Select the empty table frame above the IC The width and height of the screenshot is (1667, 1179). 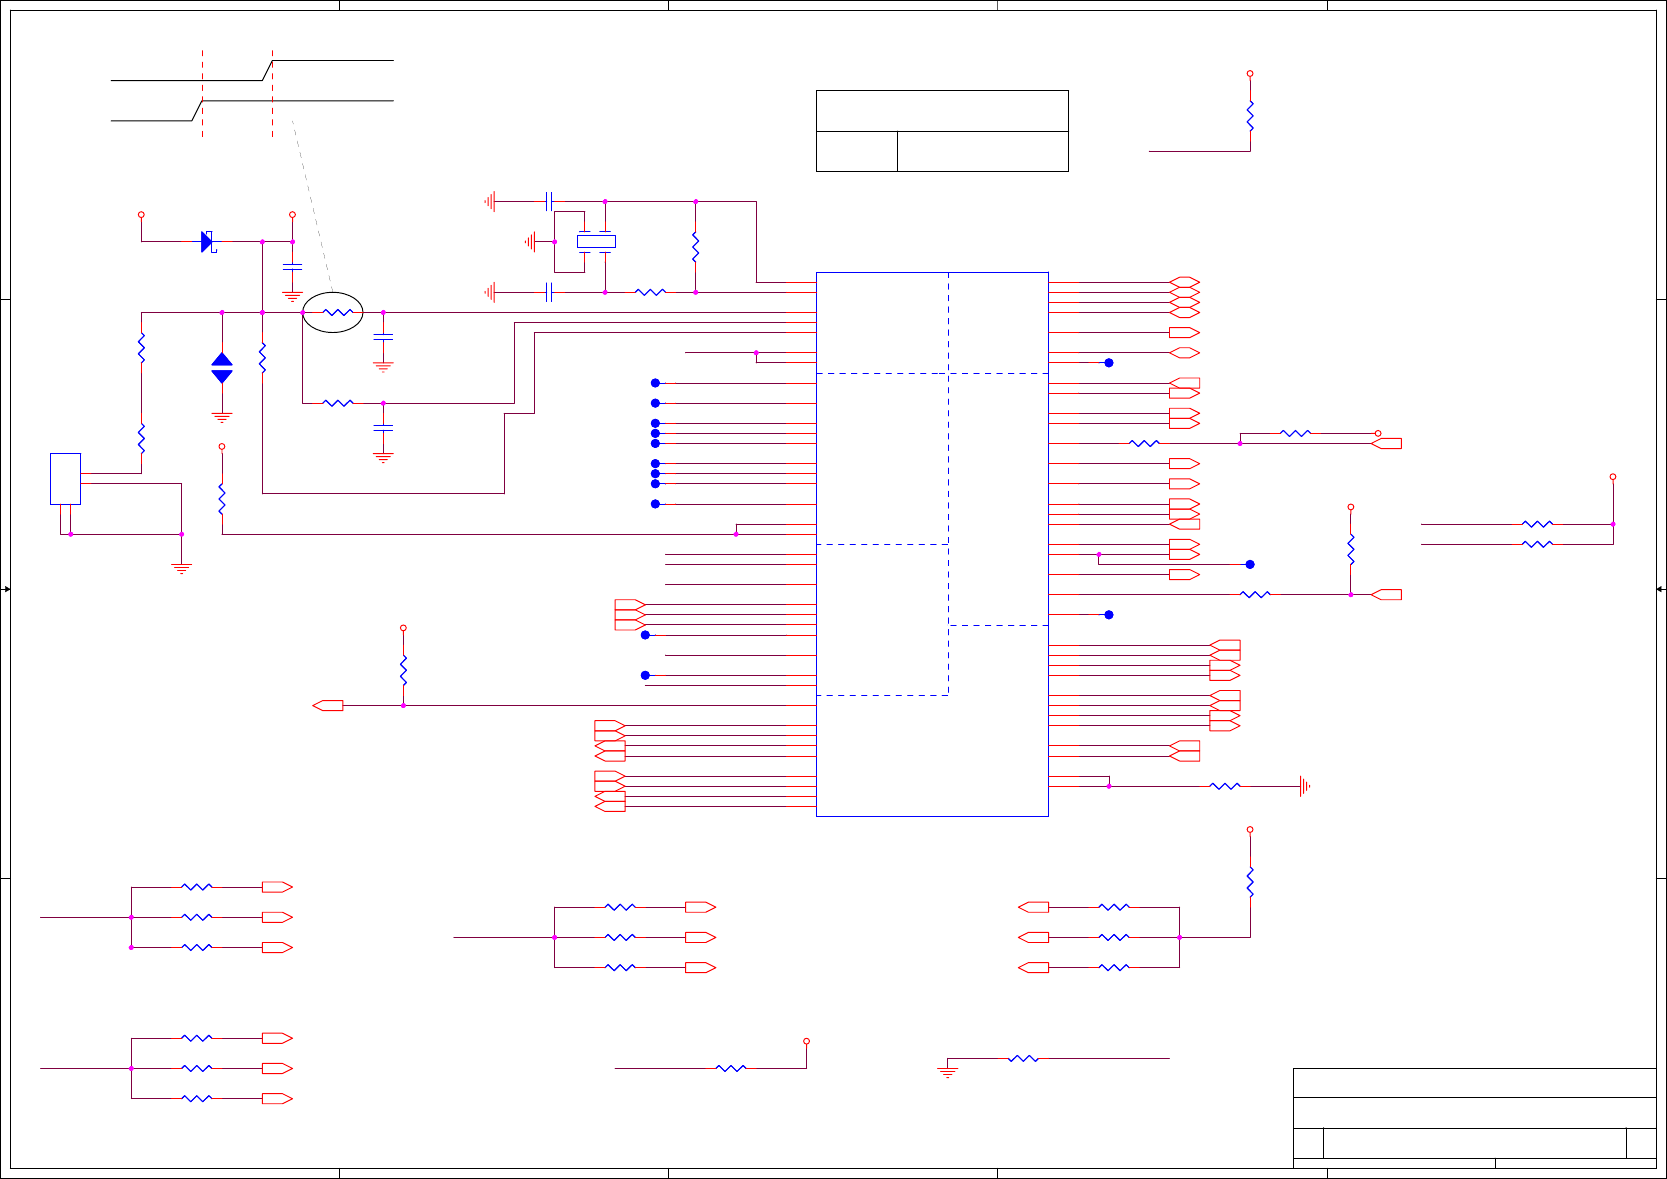(942, 131)
